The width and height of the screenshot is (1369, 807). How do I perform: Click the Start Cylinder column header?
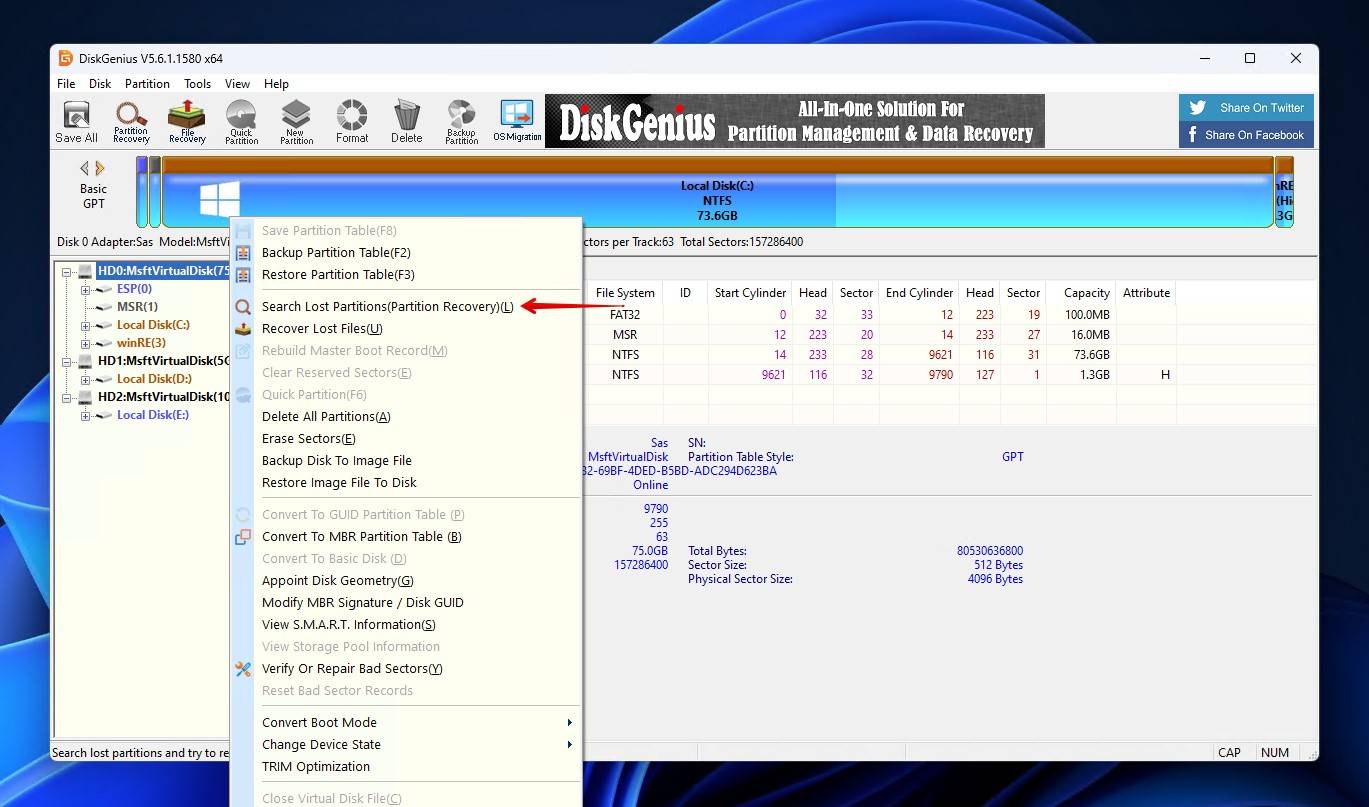(x=750, y=293)
